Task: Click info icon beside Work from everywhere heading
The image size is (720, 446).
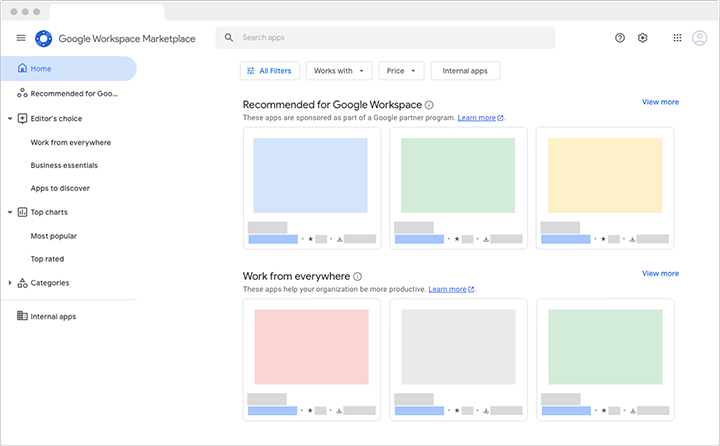Action: pos(357,276)
